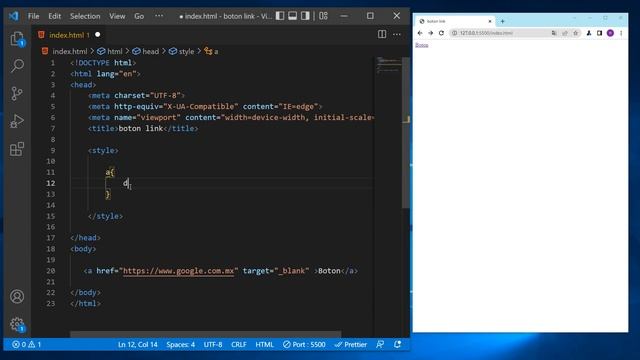Open the browser extensions icon
The image size is (640, 360).
point(589,33)
